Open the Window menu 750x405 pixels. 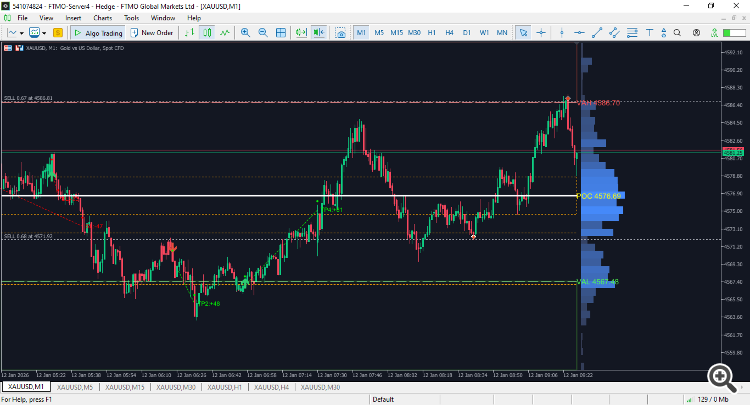point(163,18)
